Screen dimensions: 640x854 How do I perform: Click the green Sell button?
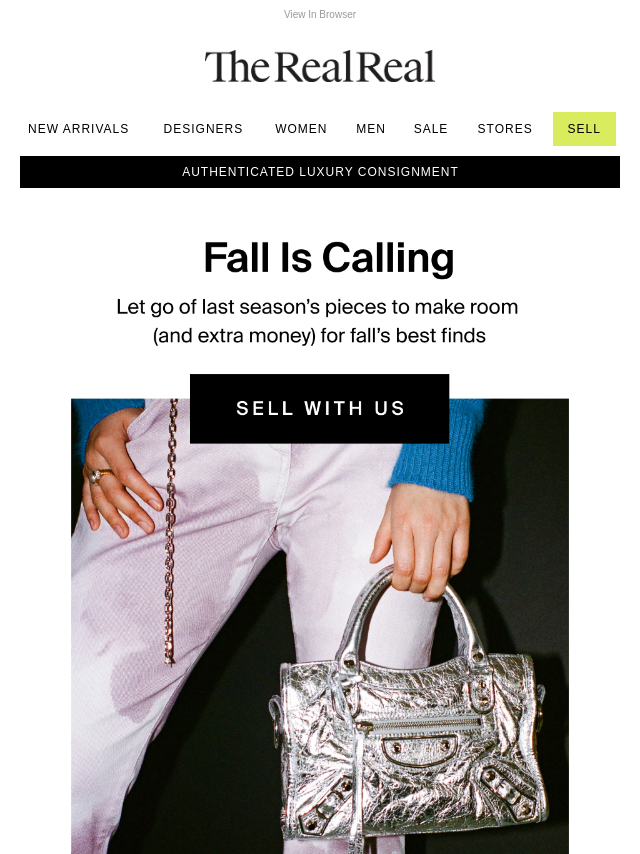(x=584, y=129)
